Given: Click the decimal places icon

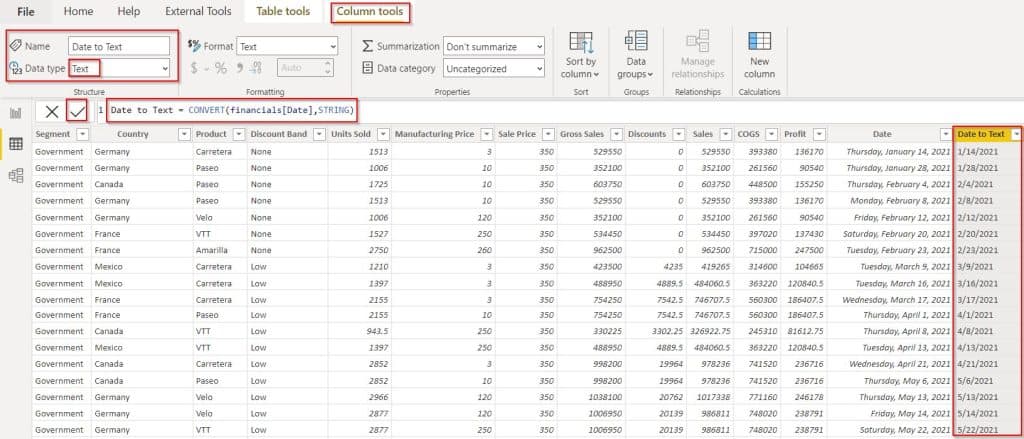Looking at the screenshot, I should tap(256, 68).
